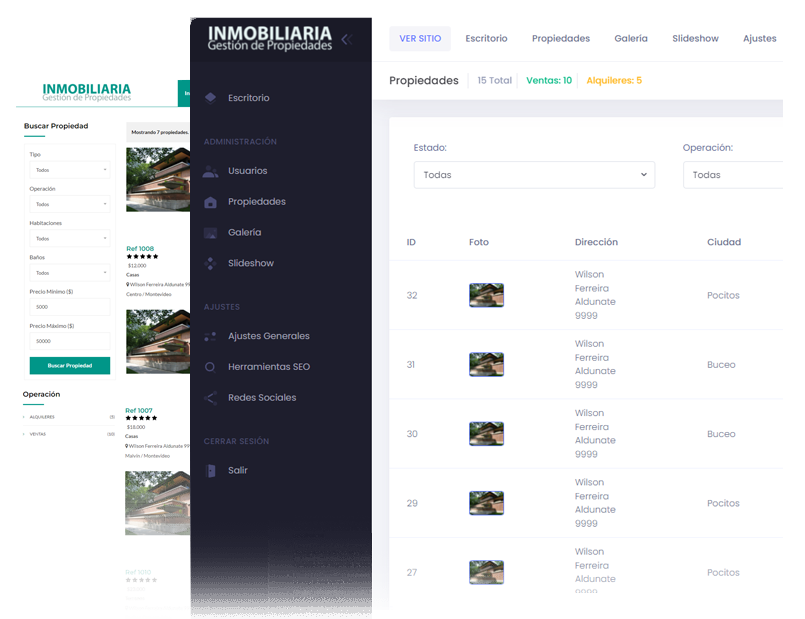Click the VER SITIO tab

click(x=419, y=39)
